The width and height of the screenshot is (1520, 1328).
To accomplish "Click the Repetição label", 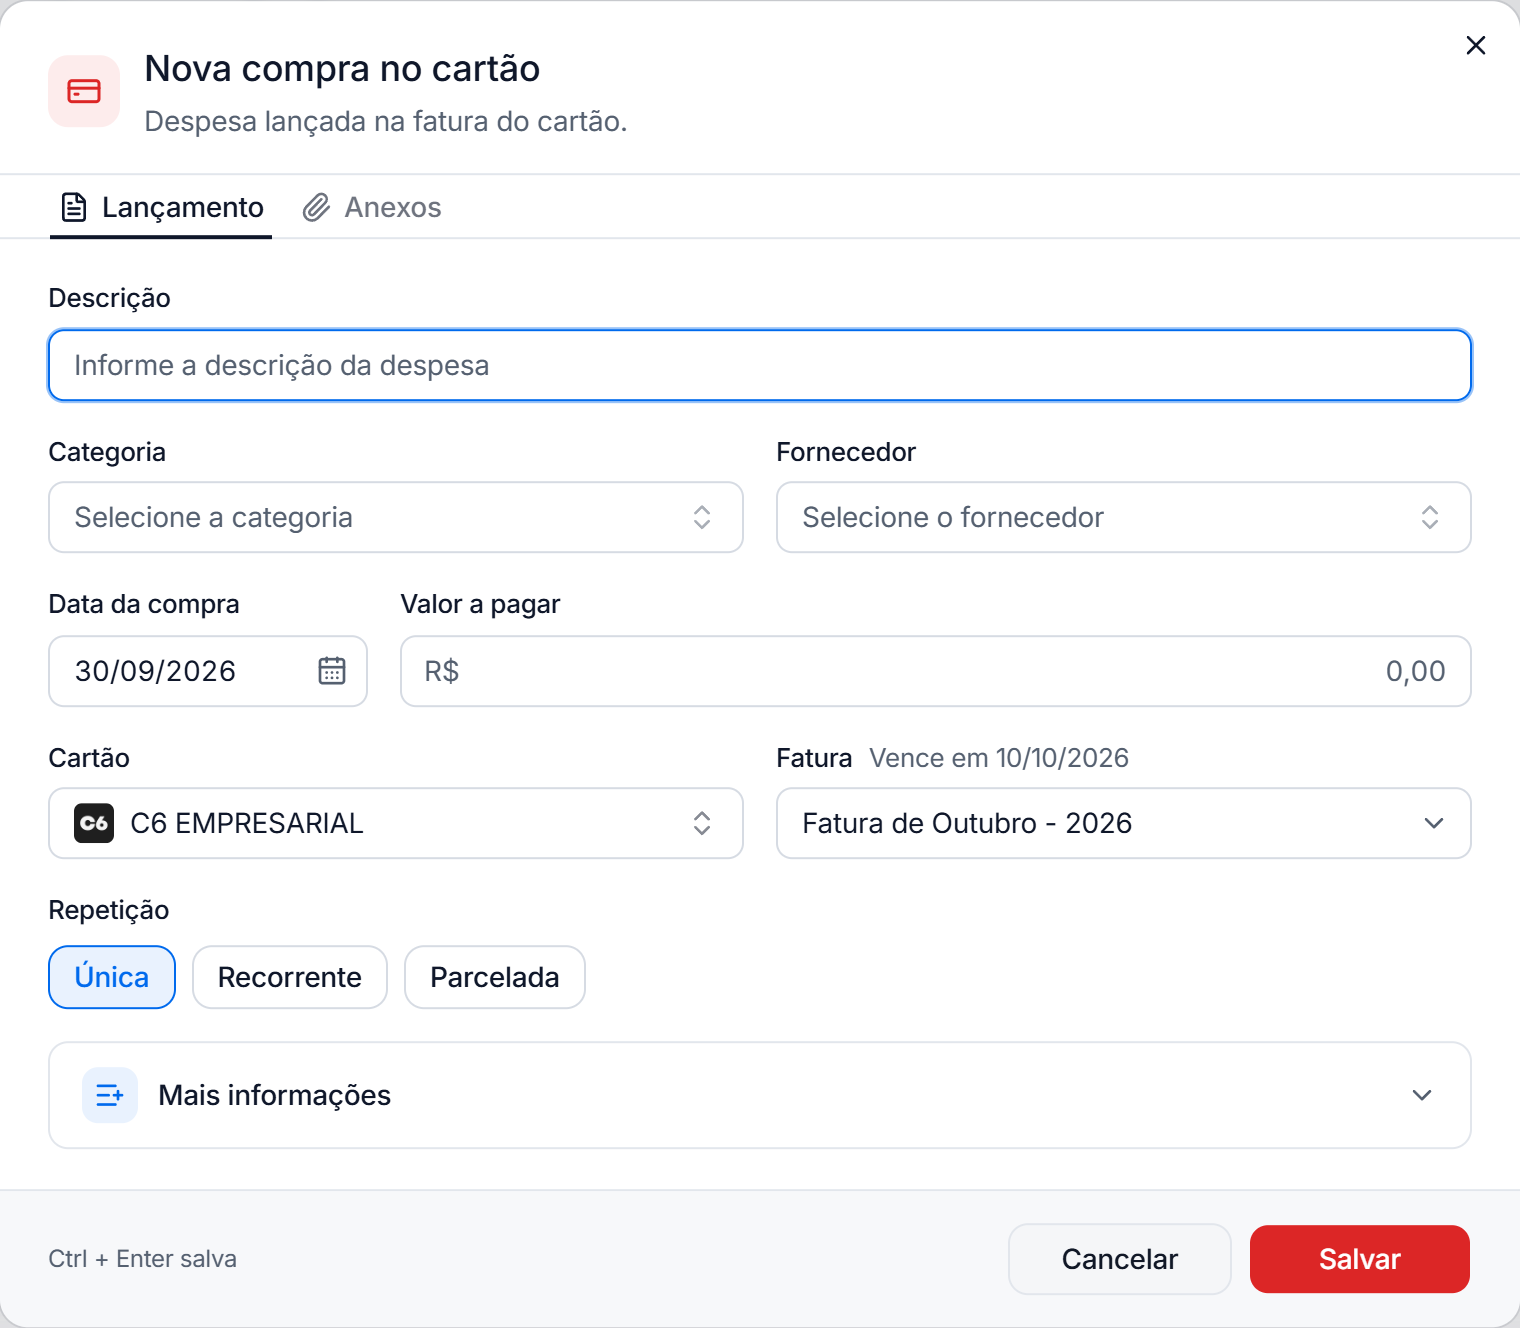I will (x=109, y=910).
